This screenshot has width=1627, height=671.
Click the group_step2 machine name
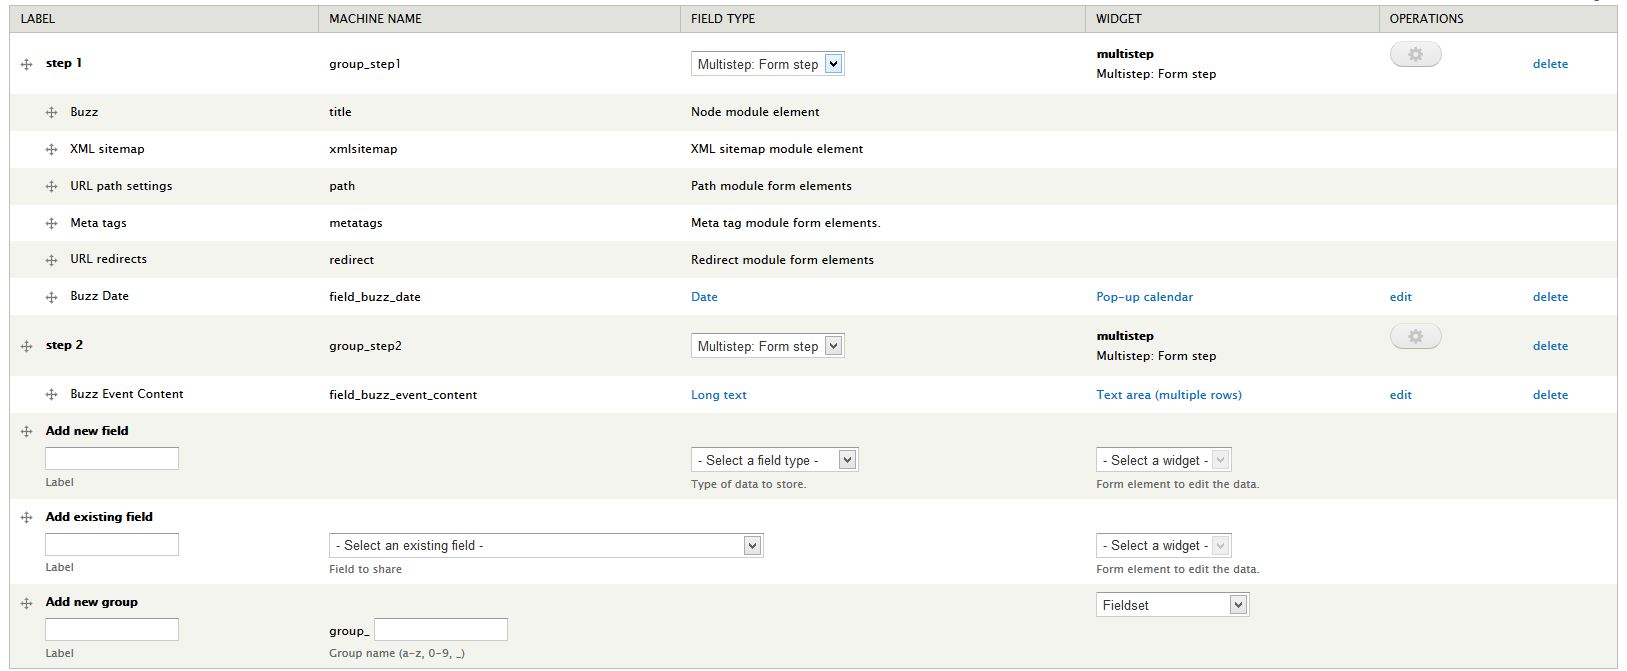[365, 346]
